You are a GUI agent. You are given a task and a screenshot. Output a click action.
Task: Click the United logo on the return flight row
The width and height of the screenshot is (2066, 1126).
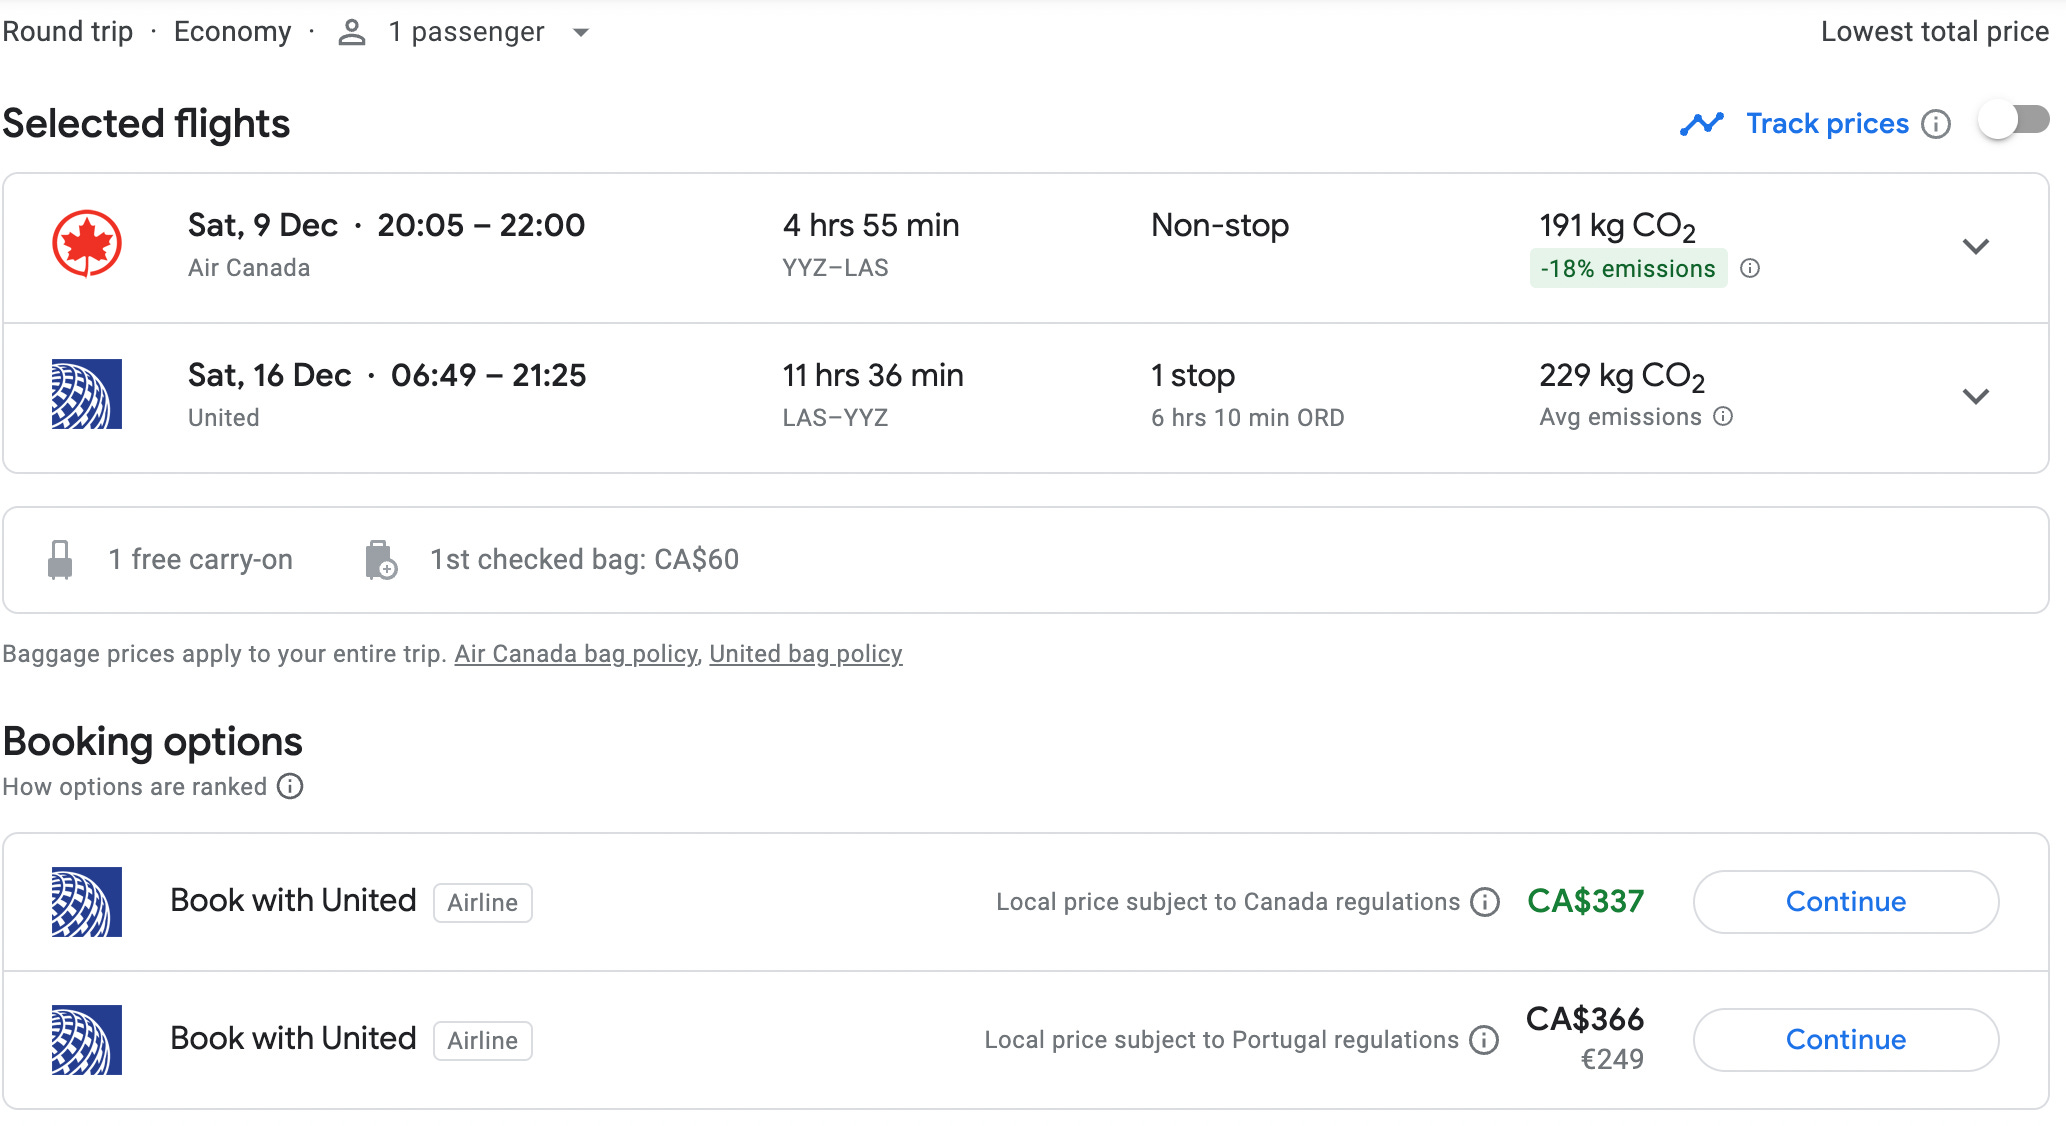click(x=87, y=394)
